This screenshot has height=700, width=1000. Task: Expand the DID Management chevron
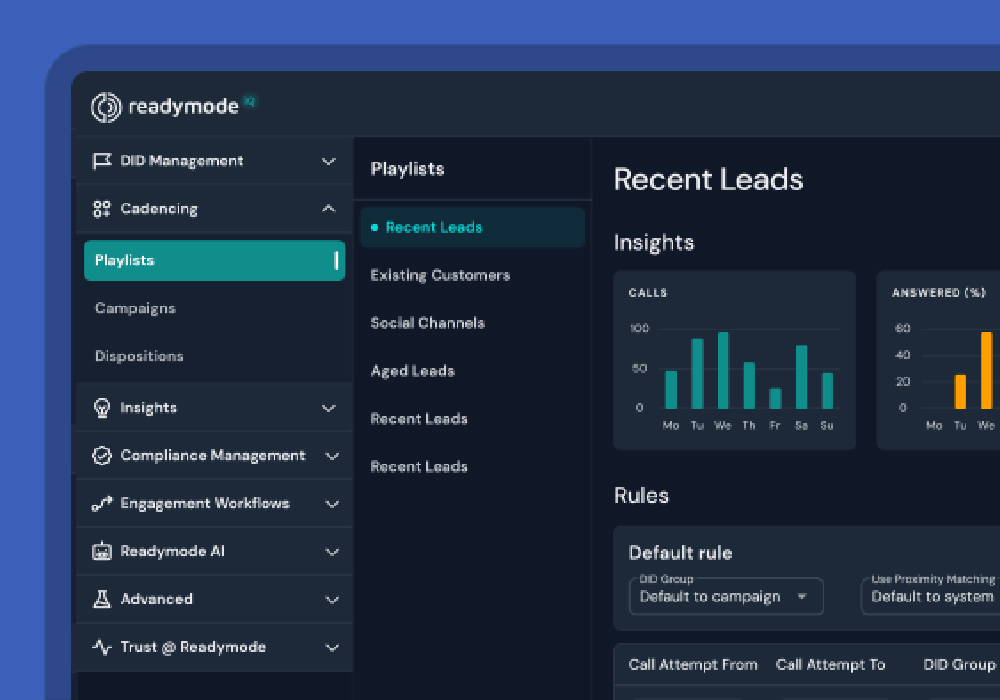coord(328,161)
